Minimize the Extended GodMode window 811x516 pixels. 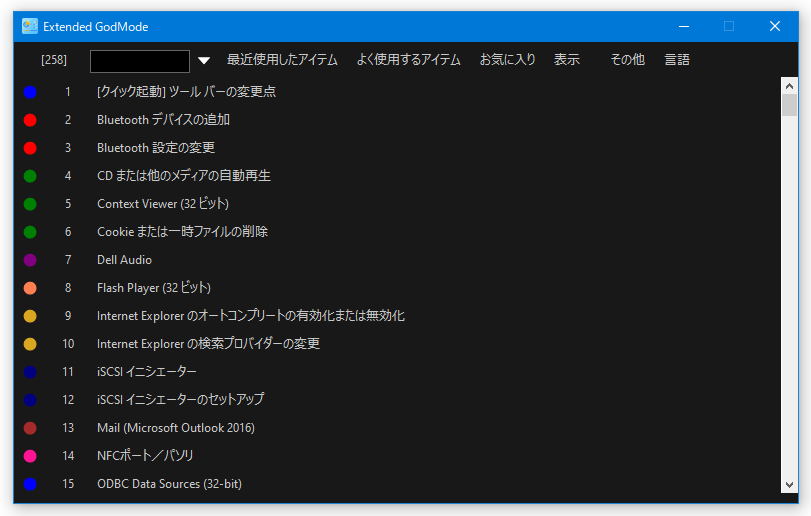(x=684, y=26)
